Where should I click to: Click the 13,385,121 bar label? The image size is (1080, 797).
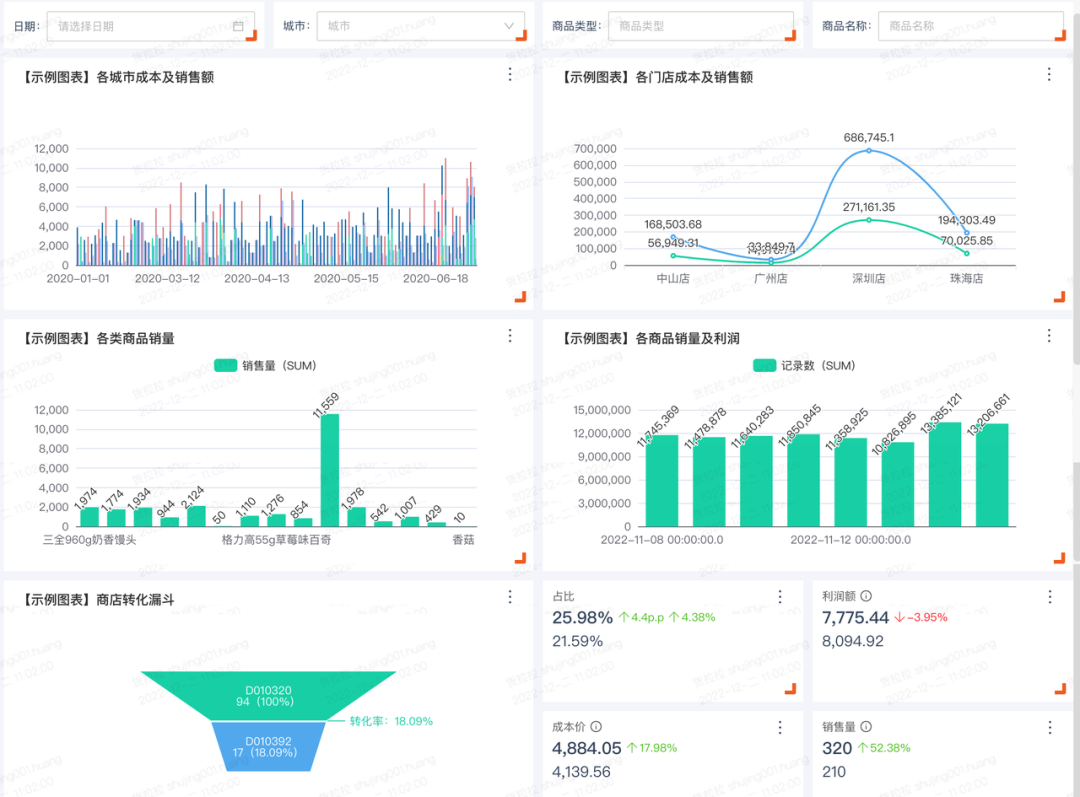pos(941,413)
